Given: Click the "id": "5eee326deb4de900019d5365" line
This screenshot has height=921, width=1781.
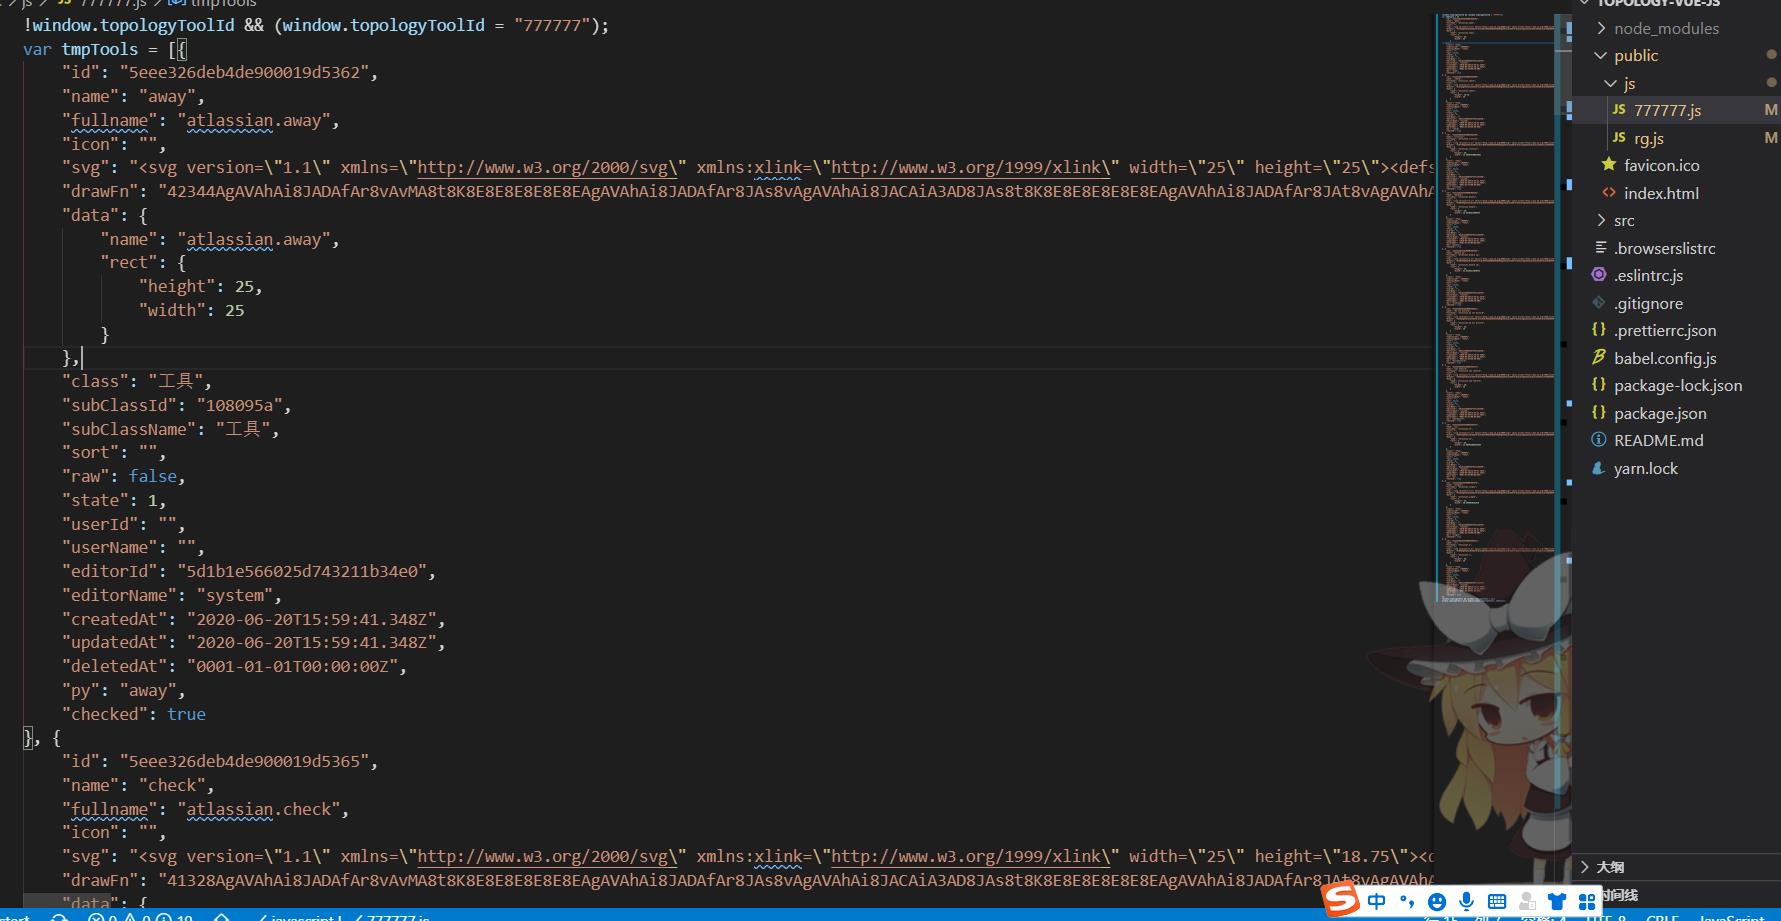Looking at the screenshot, I should (x=220, y=762).
